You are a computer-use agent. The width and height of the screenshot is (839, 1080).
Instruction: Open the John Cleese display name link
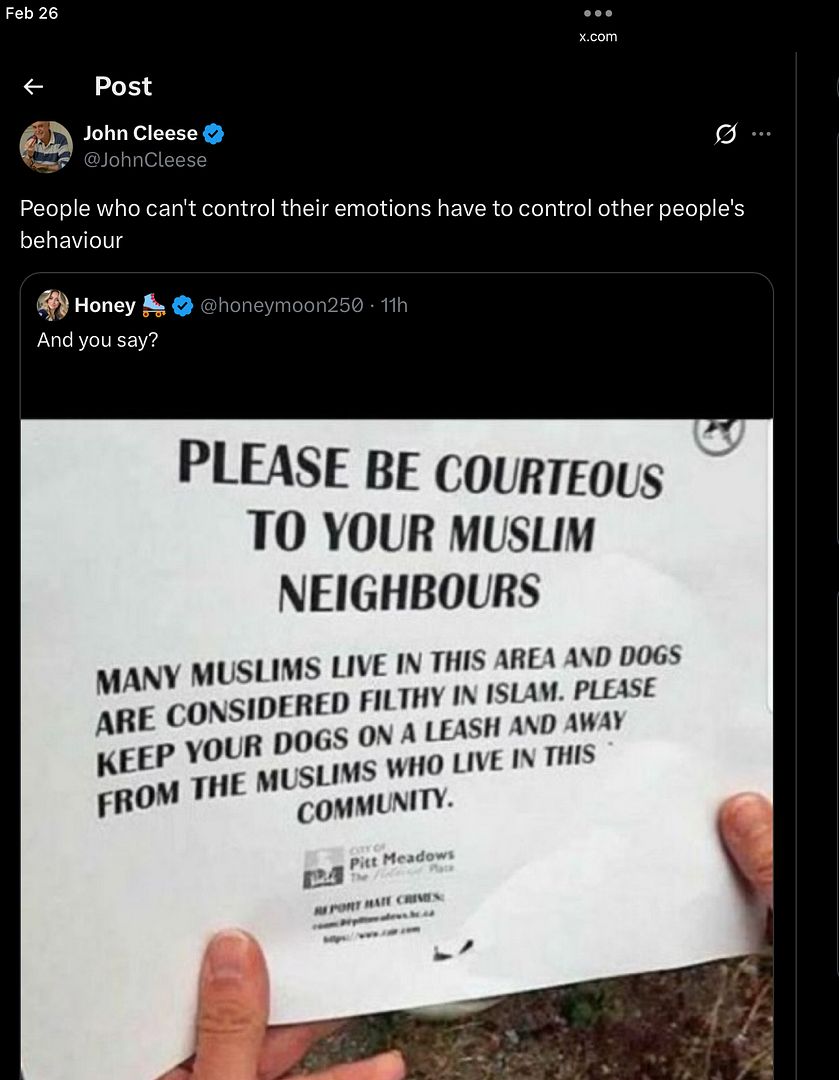140,134
